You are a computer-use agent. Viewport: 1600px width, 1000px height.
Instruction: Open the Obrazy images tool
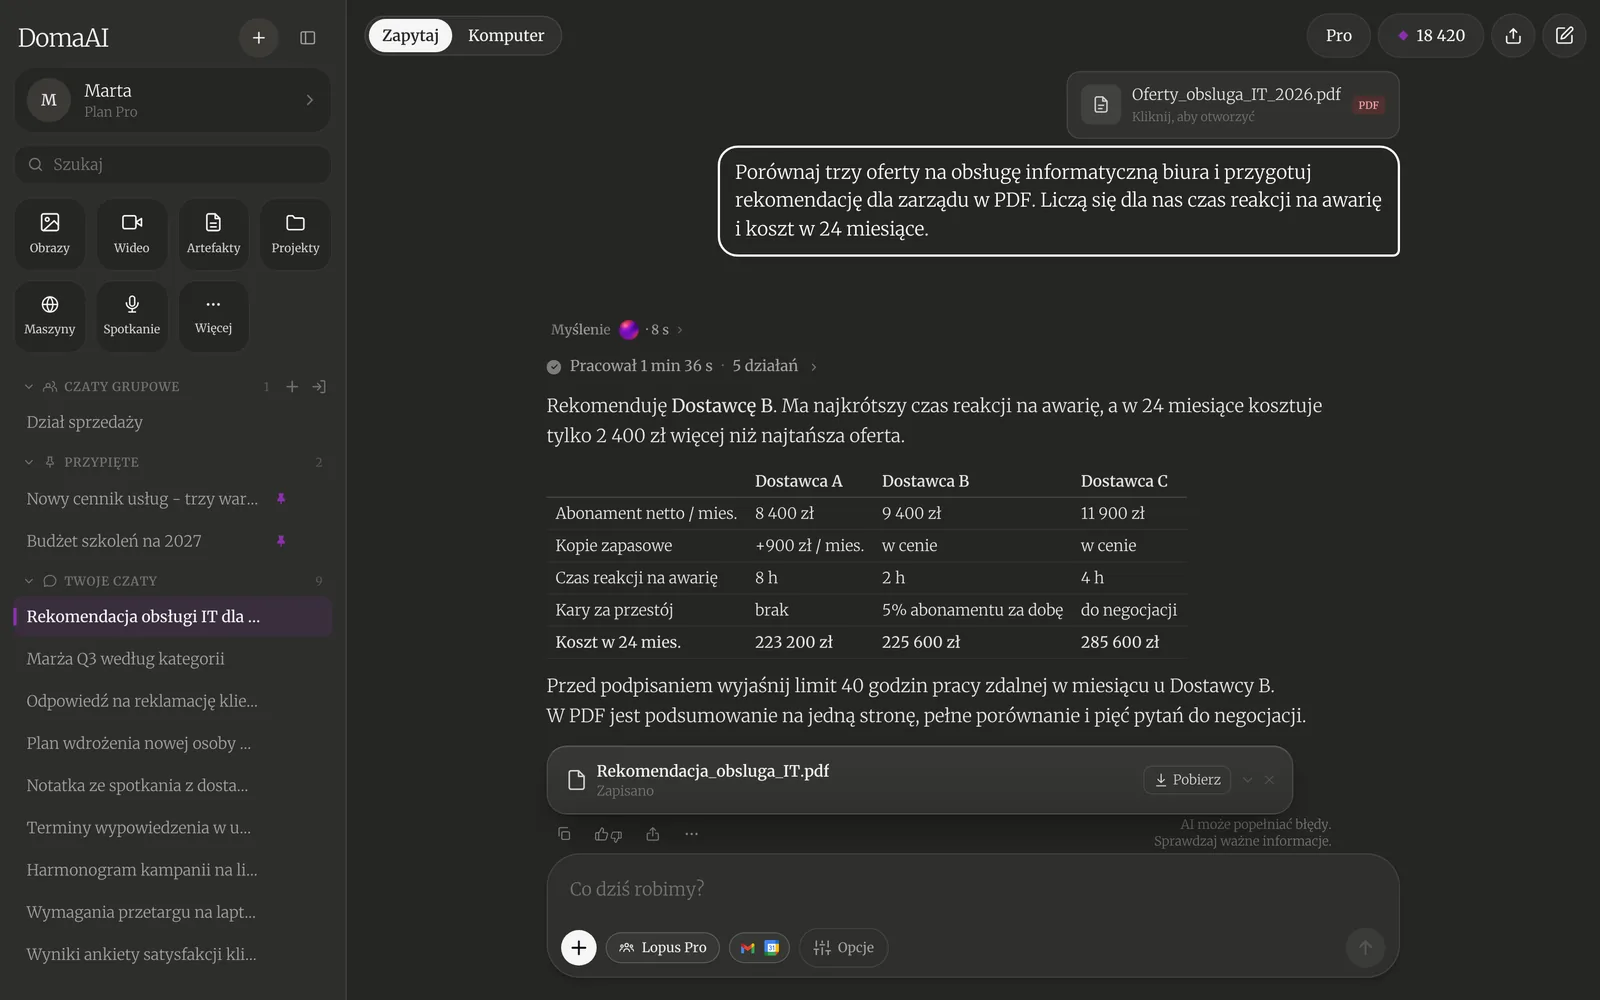(x=50, y=234)
